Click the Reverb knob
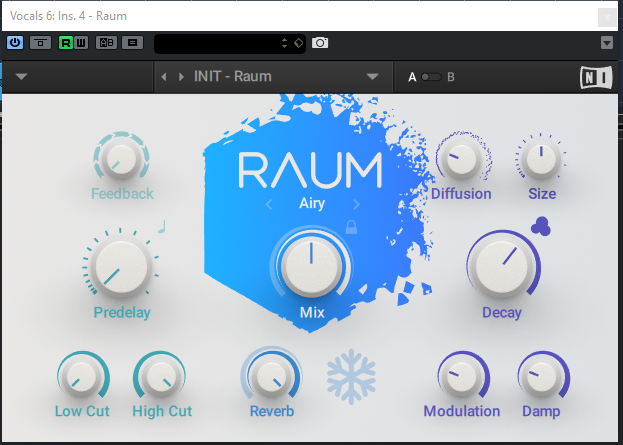This screenshot has width=623, height=445. [x=272, y=377]
